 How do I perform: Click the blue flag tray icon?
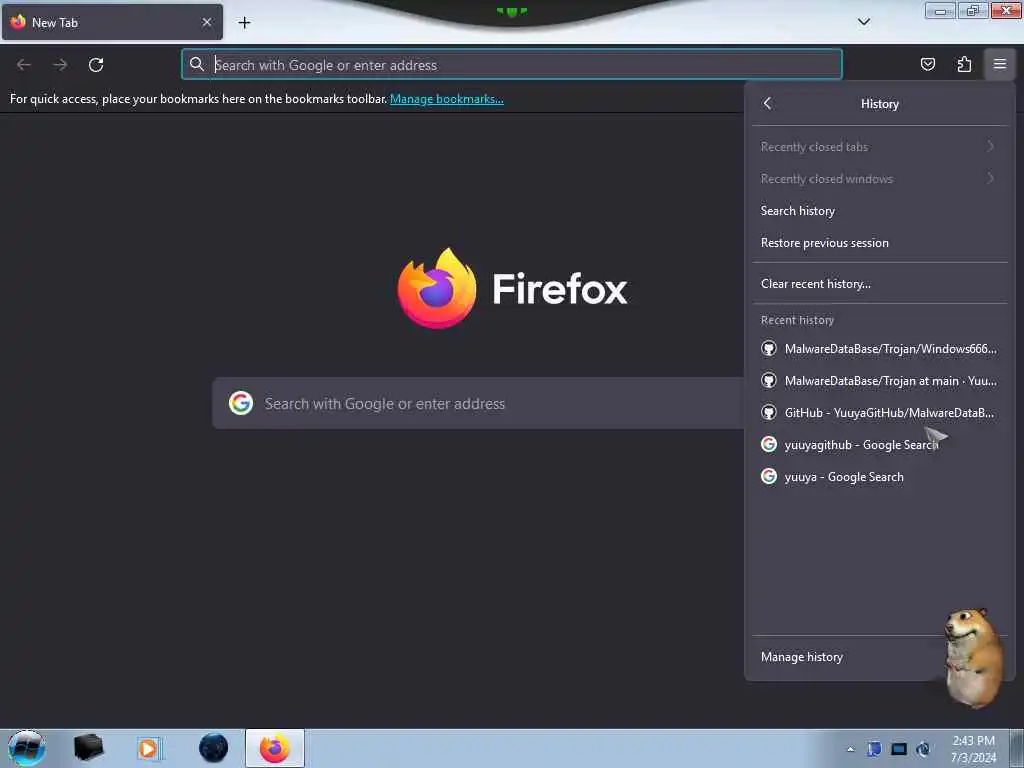(x=874, y=749)
